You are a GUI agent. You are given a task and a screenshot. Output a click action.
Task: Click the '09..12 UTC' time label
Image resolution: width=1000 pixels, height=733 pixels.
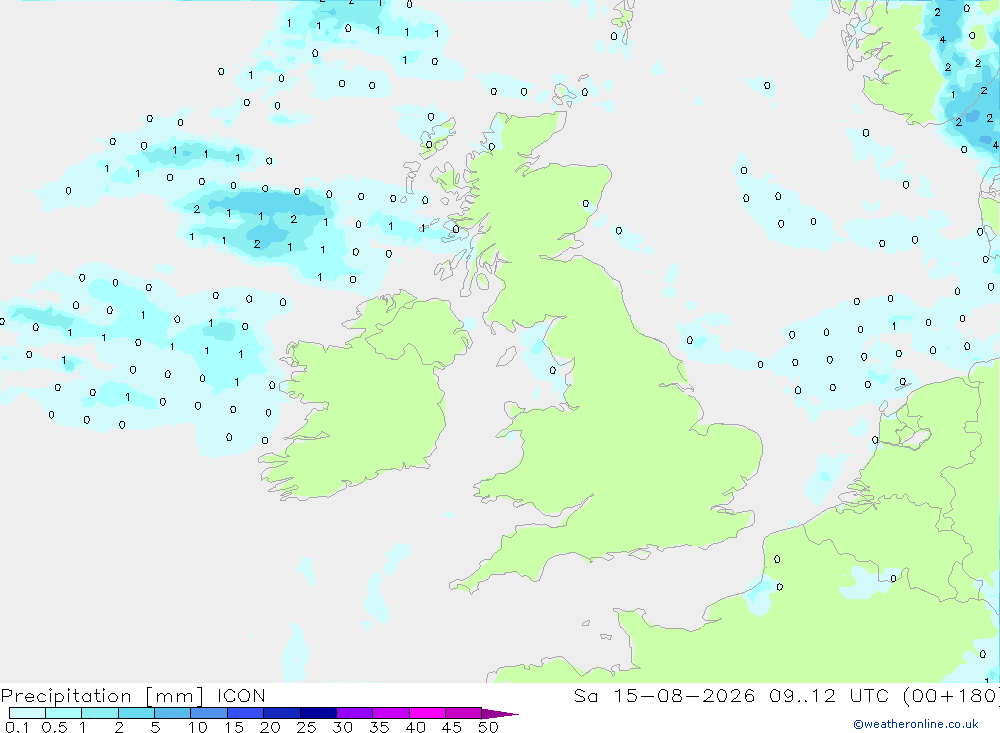tap(828, 696)
